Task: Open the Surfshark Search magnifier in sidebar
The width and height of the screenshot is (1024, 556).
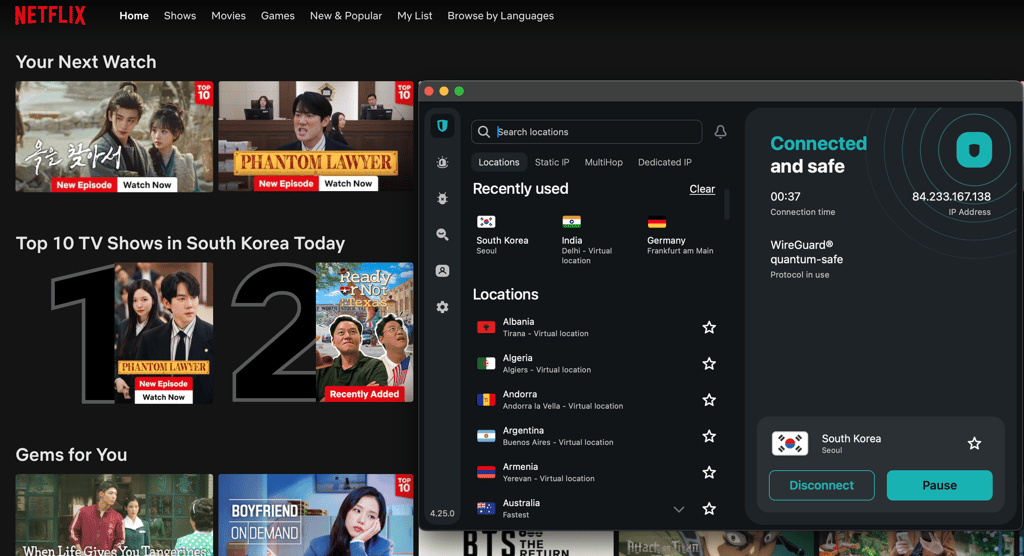Action: point(442,235)
